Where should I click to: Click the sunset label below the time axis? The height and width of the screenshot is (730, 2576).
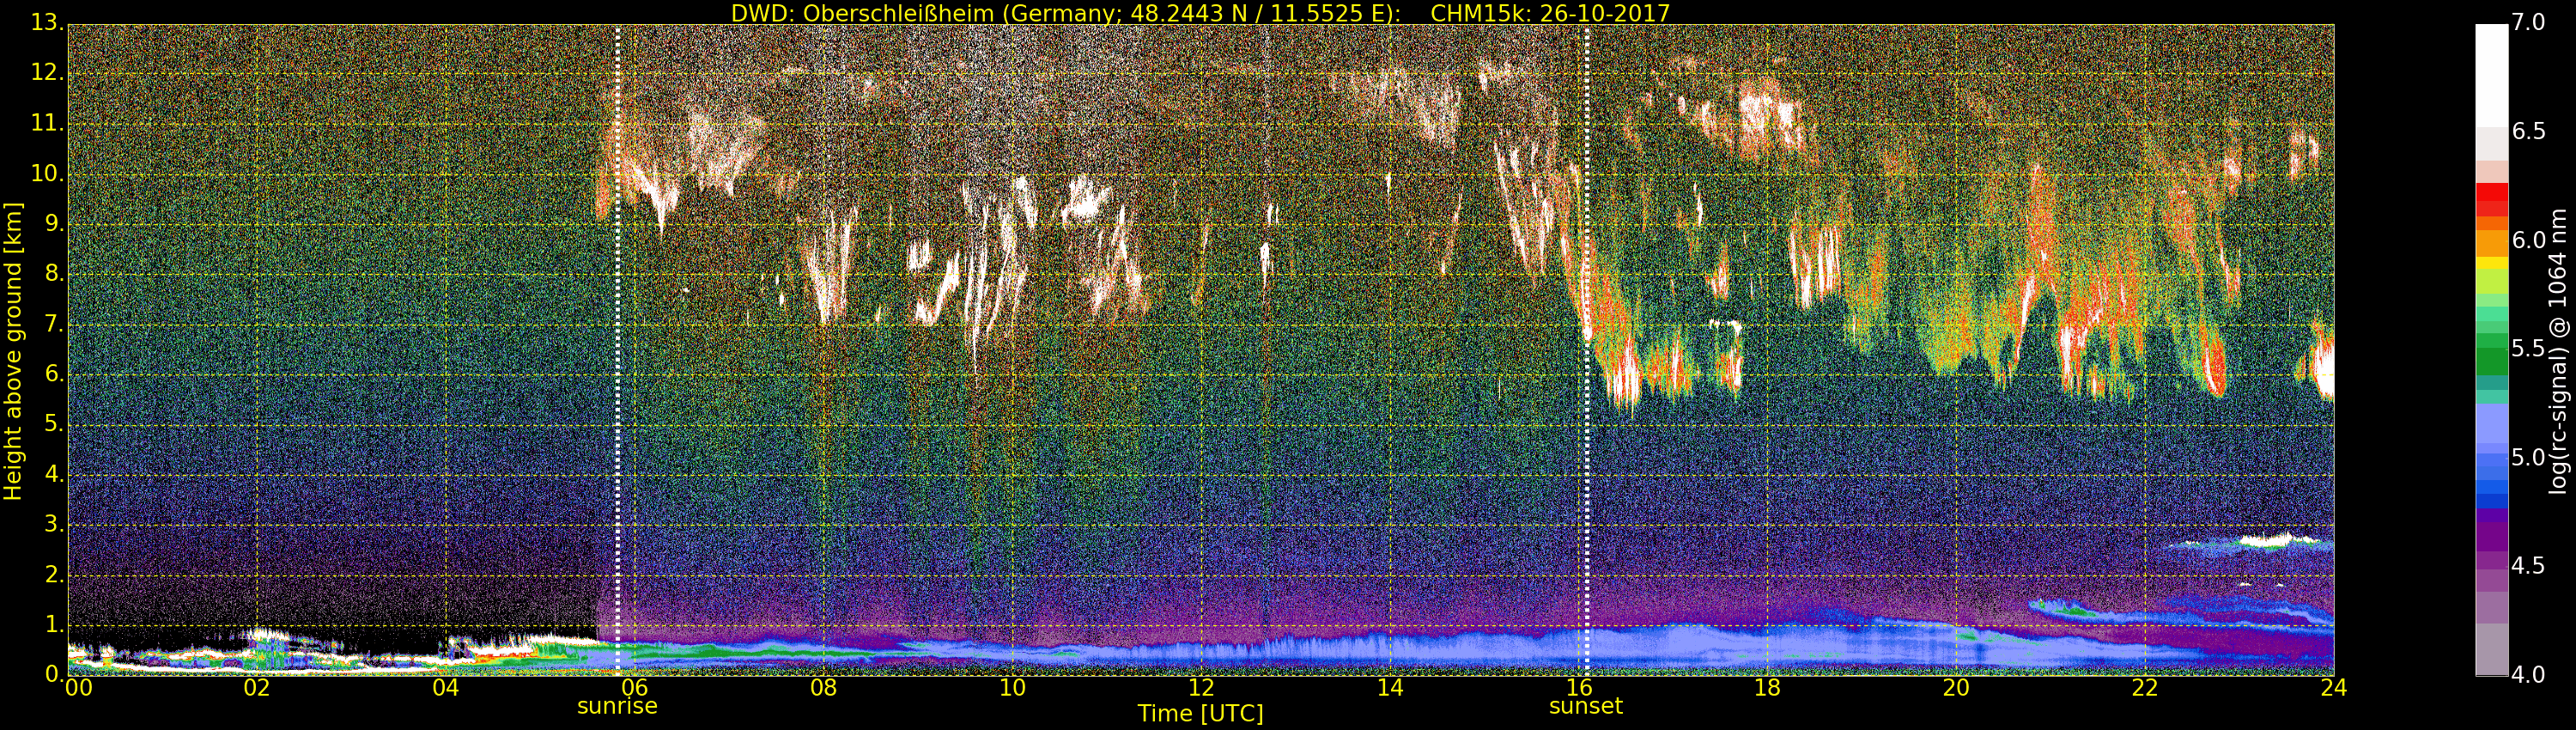click(x=1585, y=706)
